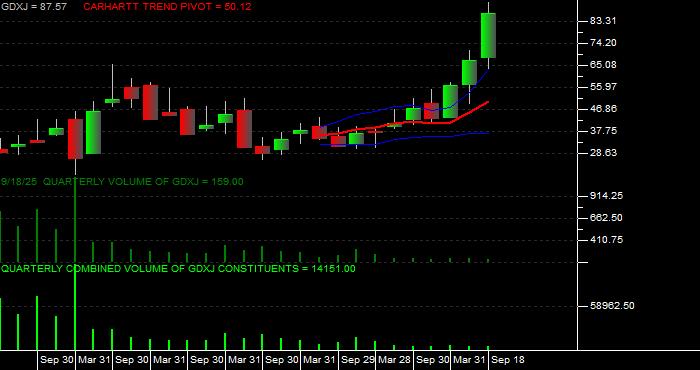This screenshot has width=700, height=370.
Task: Click the Mar 28 date label
Action: (395, 360)
